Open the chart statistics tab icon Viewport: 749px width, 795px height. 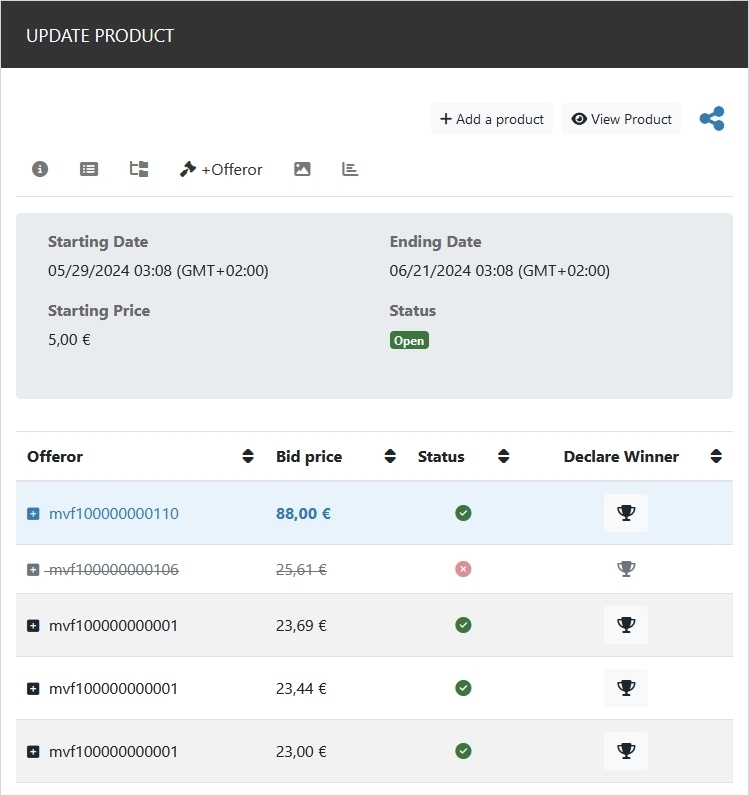pyautogui.click(x=350, y=169)
